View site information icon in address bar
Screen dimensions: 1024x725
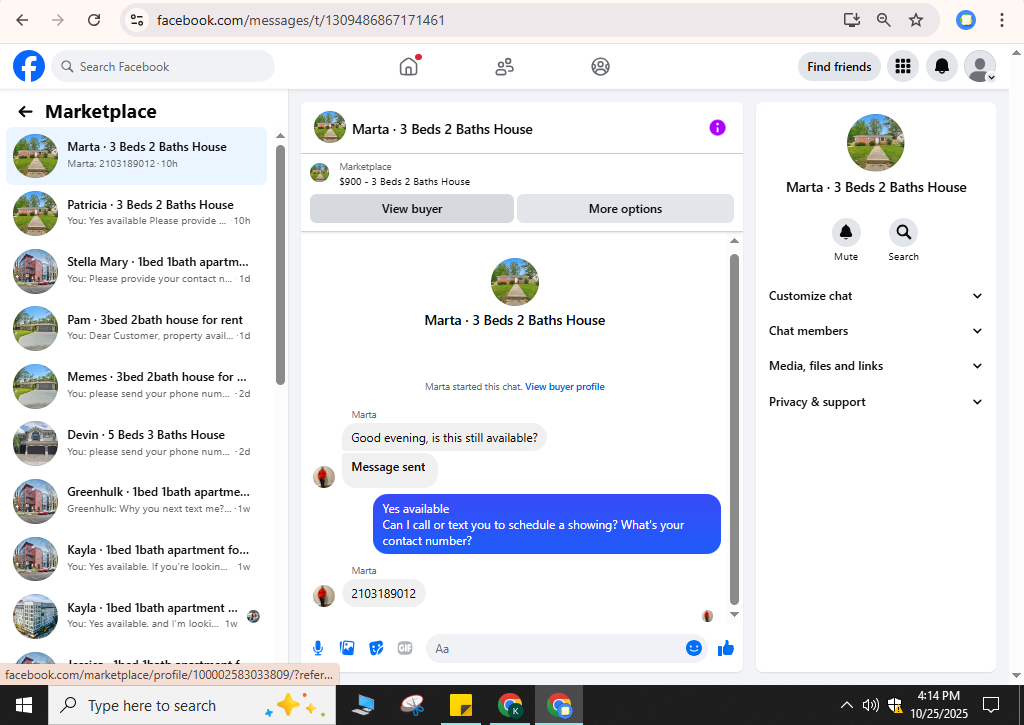pos(137,20)
